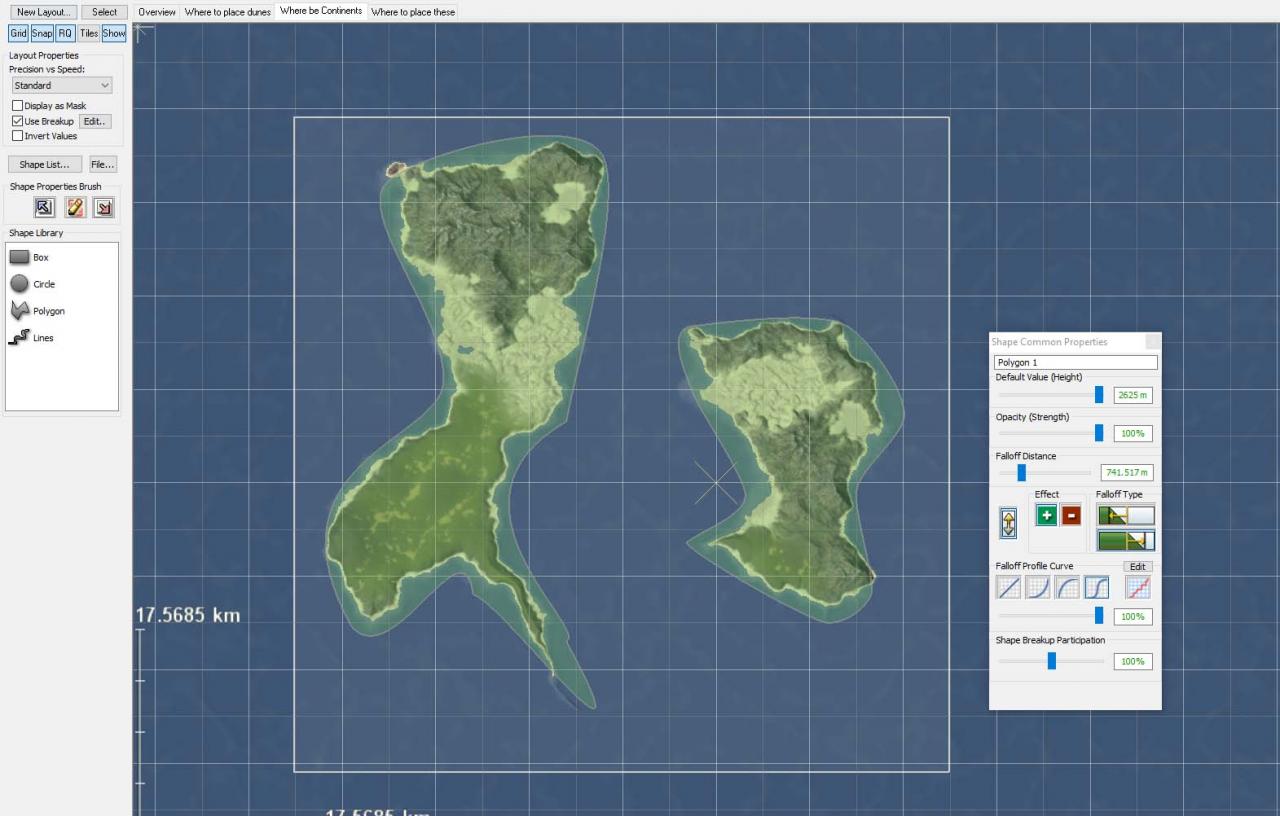Click the Polygon 1 shape name field
Viewport: 1280px width, 816px height.
[x=1075, y=362]
